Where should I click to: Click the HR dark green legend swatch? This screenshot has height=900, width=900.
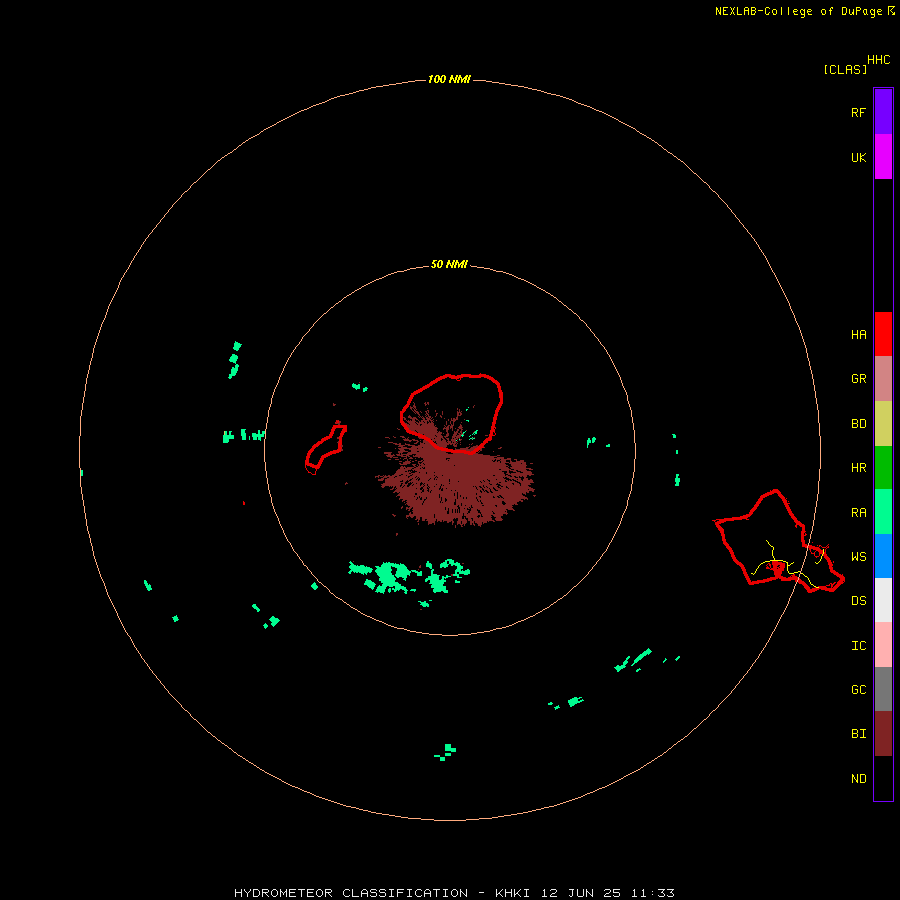[x=883, y=468]
